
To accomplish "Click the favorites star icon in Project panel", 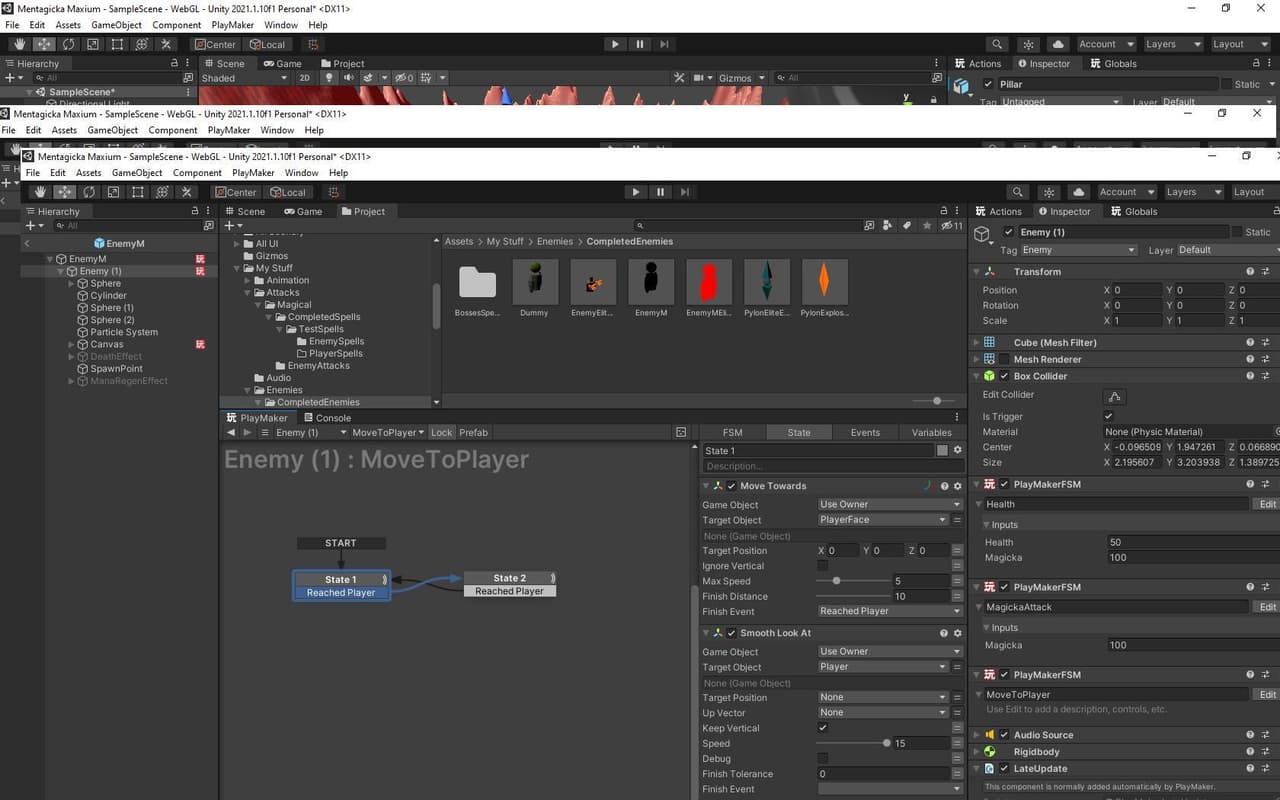I will pyautogui.click(x=927, y=226).
